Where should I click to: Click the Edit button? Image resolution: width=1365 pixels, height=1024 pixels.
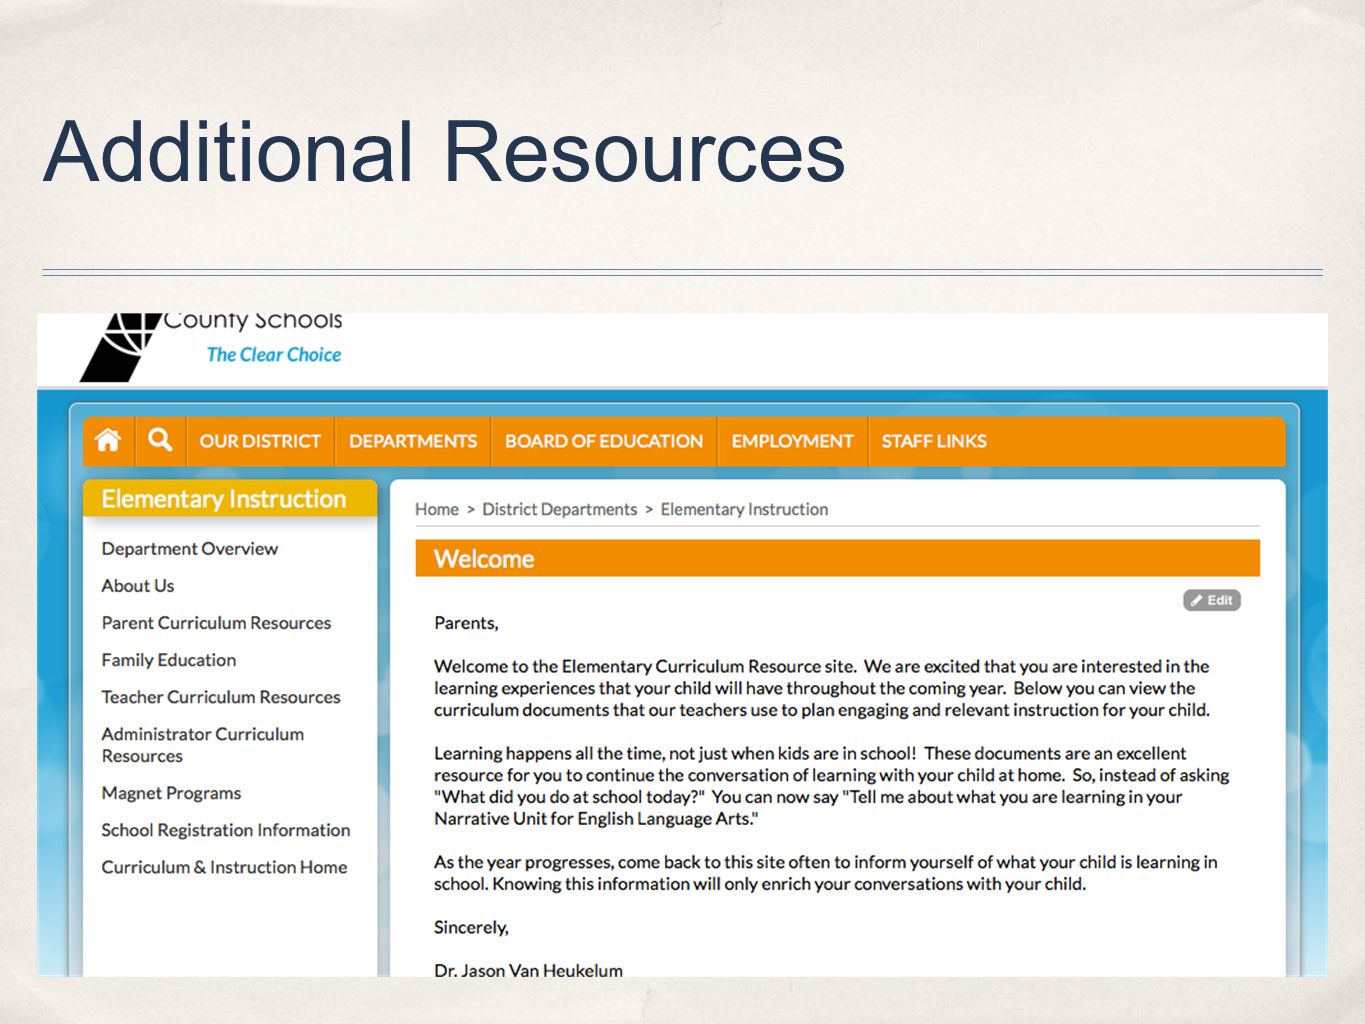coord(1212,600)
